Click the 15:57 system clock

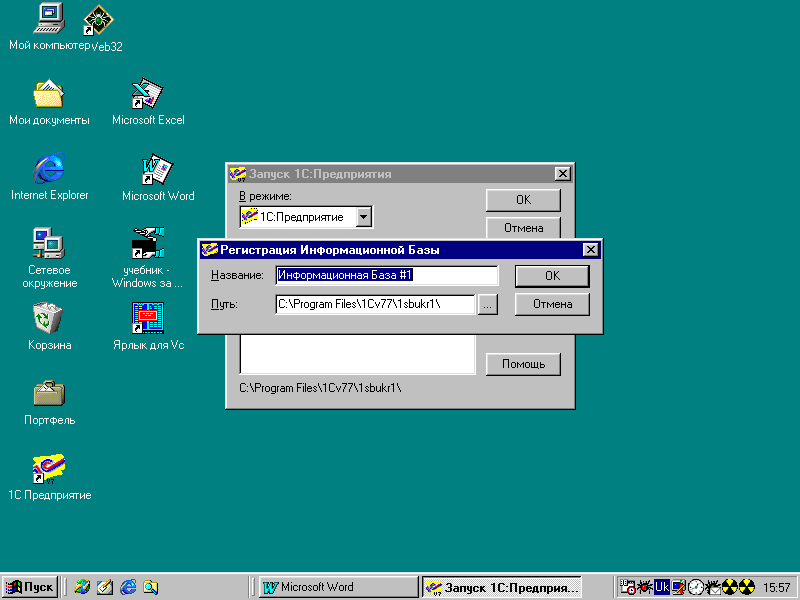(777, 587)
